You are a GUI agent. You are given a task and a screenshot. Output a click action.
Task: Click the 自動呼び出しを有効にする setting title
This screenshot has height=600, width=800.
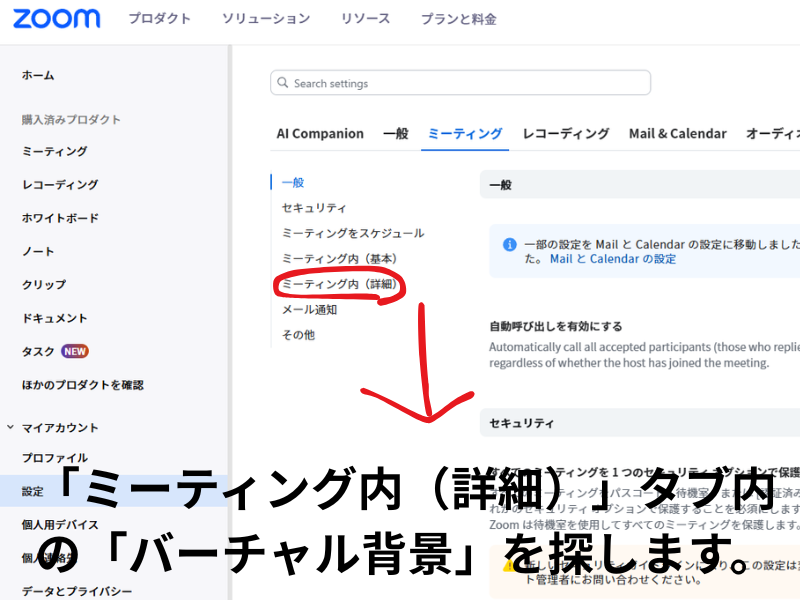[556, 327]
